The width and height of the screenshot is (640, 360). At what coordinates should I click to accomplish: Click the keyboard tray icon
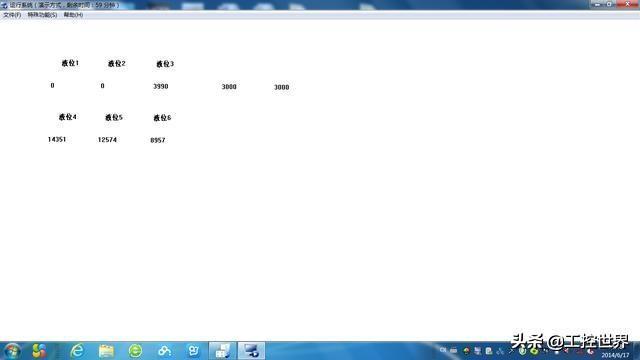click(x=454, y=351)
